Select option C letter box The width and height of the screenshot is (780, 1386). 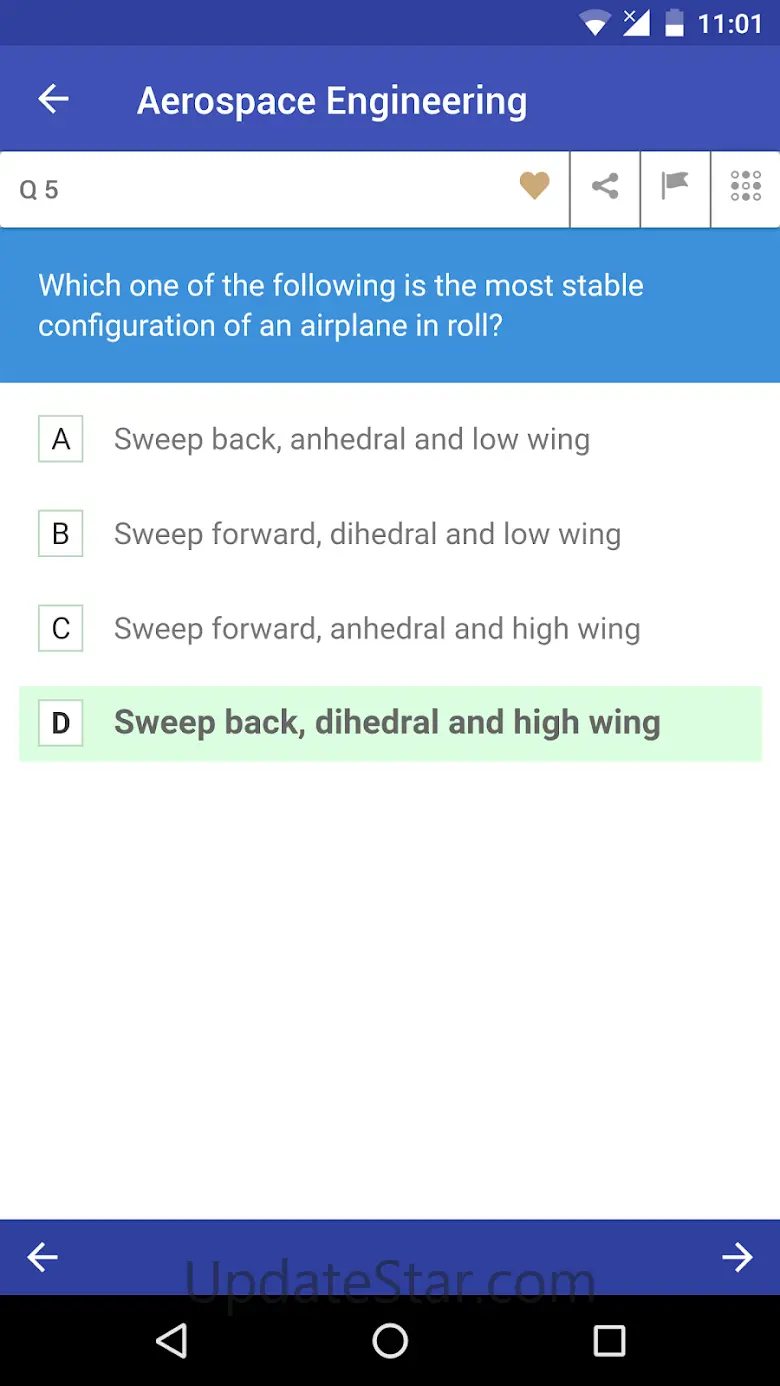click(x=61, y=628)
